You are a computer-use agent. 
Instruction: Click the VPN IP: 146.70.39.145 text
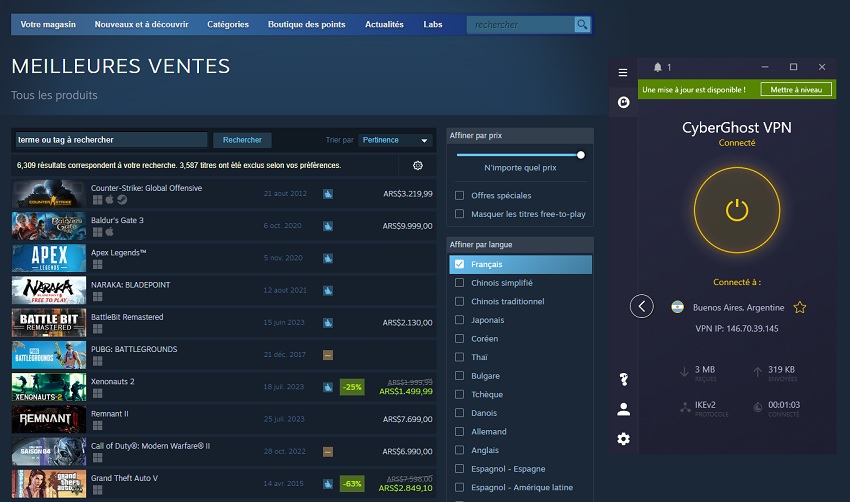pyautogui.click(x=737, y=329)
